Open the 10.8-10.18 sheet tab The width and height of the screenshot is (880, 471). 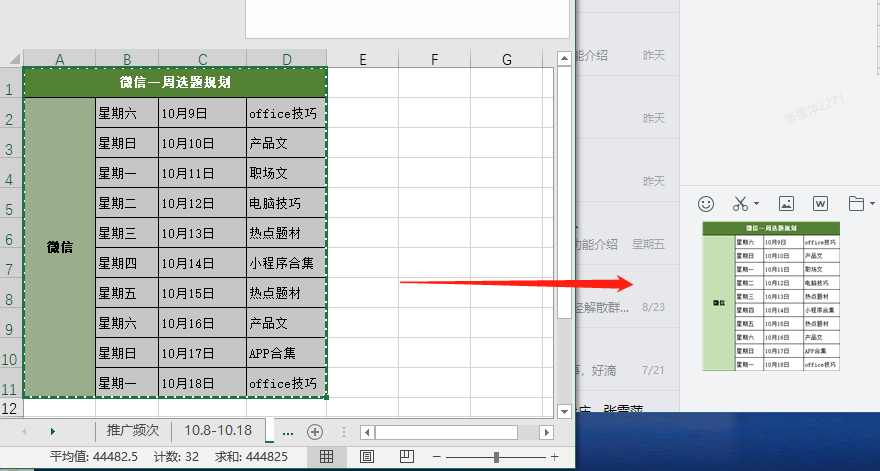point(218,431)
